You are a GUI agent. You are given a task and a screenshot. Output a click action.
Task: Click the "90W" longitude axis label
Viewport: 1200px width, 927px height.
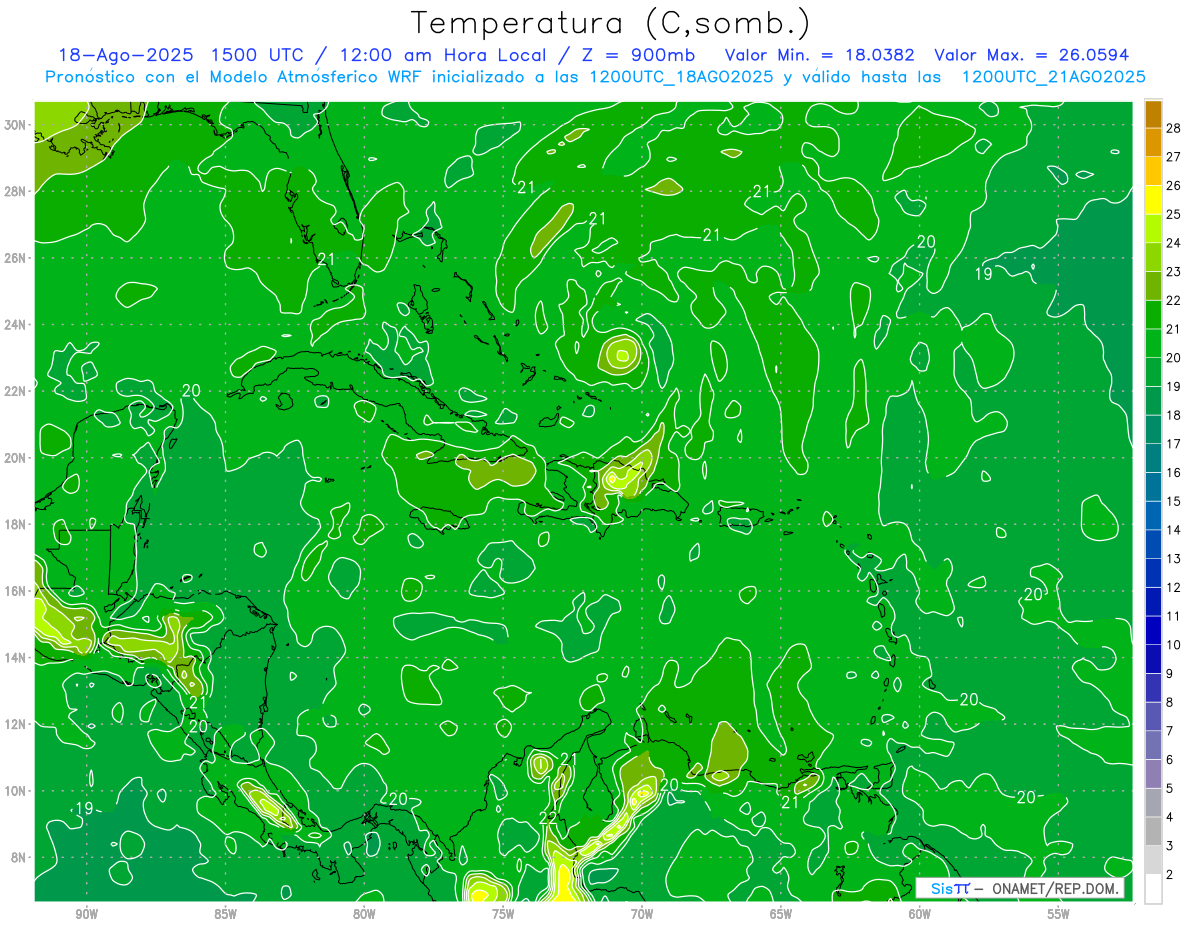[86, 914]
